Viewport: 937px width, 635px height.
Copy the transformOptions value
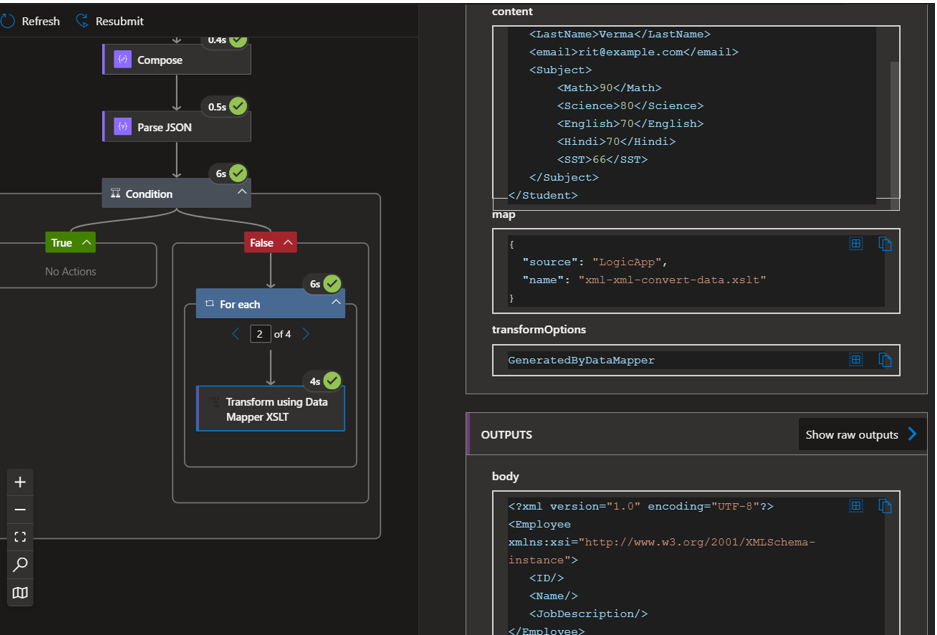tap(885, 359)
